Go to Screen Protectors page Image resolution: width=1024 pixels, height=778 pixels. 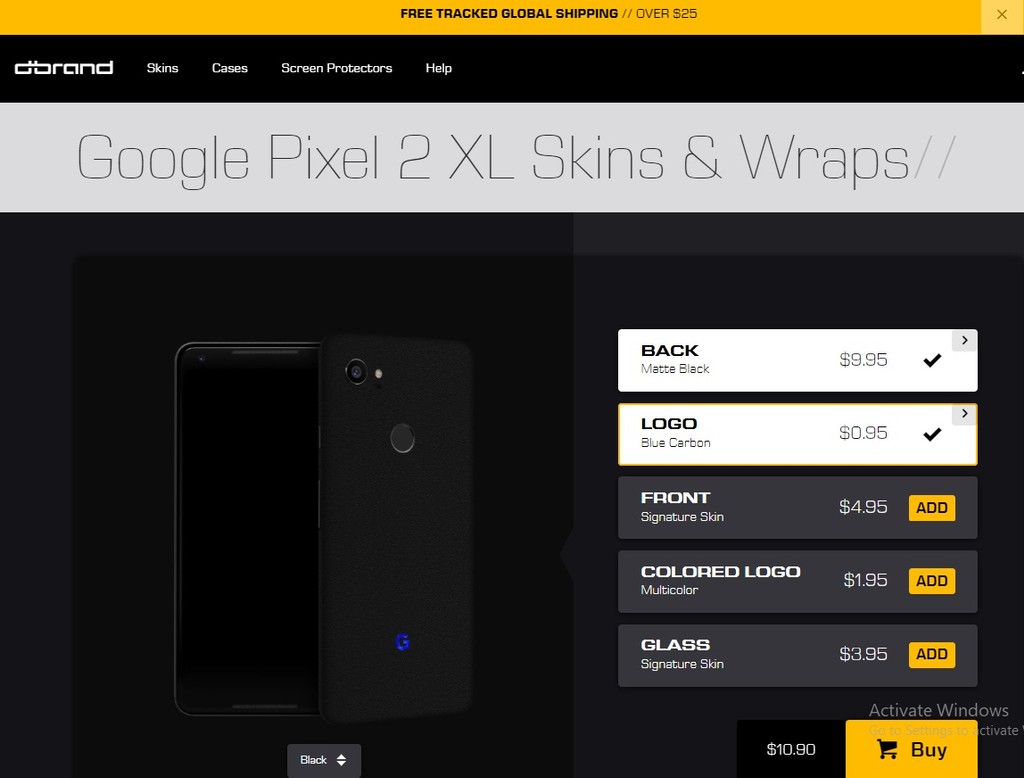[336, 68]
